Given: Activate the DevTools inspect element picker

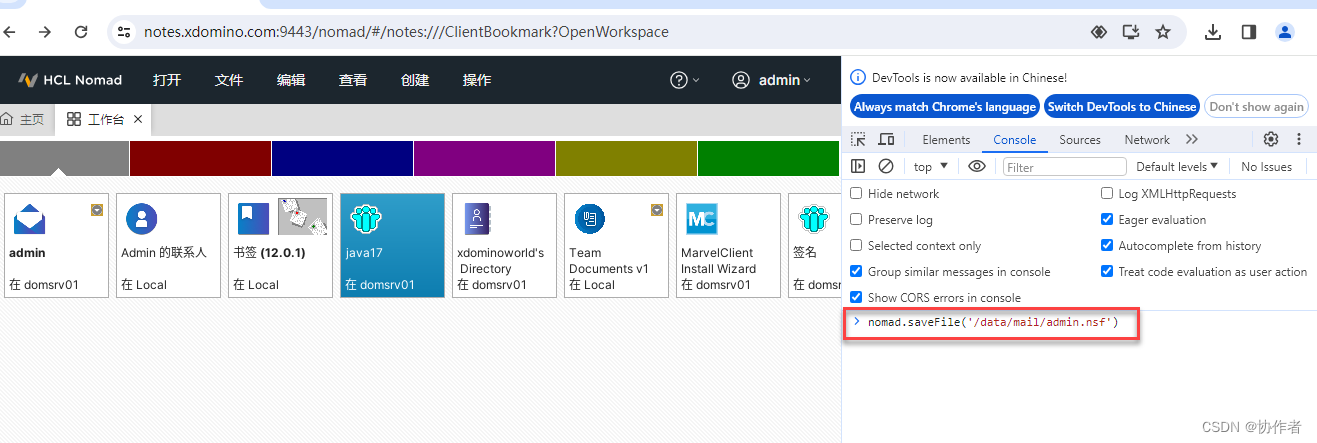Looking at the screenshot, I should point(858,139).
